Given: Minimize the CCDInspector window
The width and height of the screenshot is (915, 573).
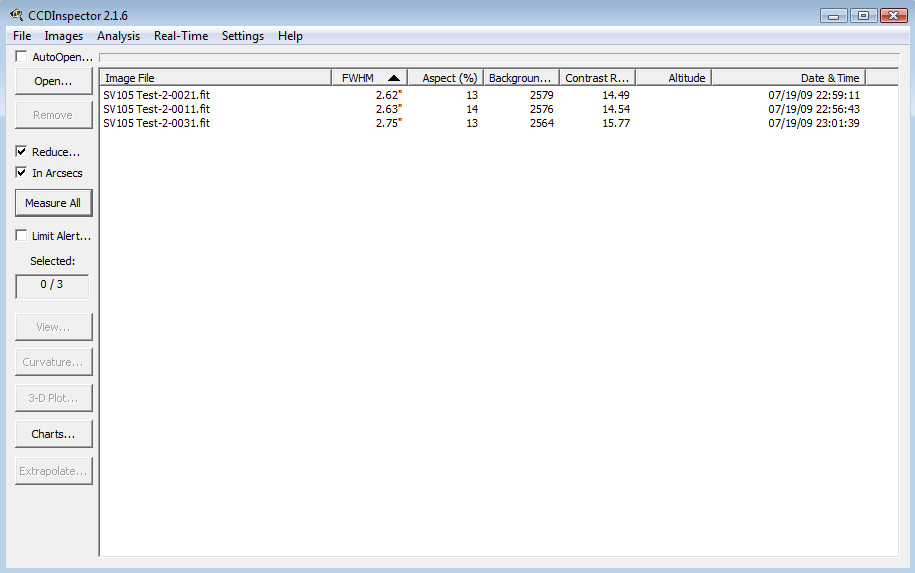Looking at the screenshot, I should click(x=833, y=16).
